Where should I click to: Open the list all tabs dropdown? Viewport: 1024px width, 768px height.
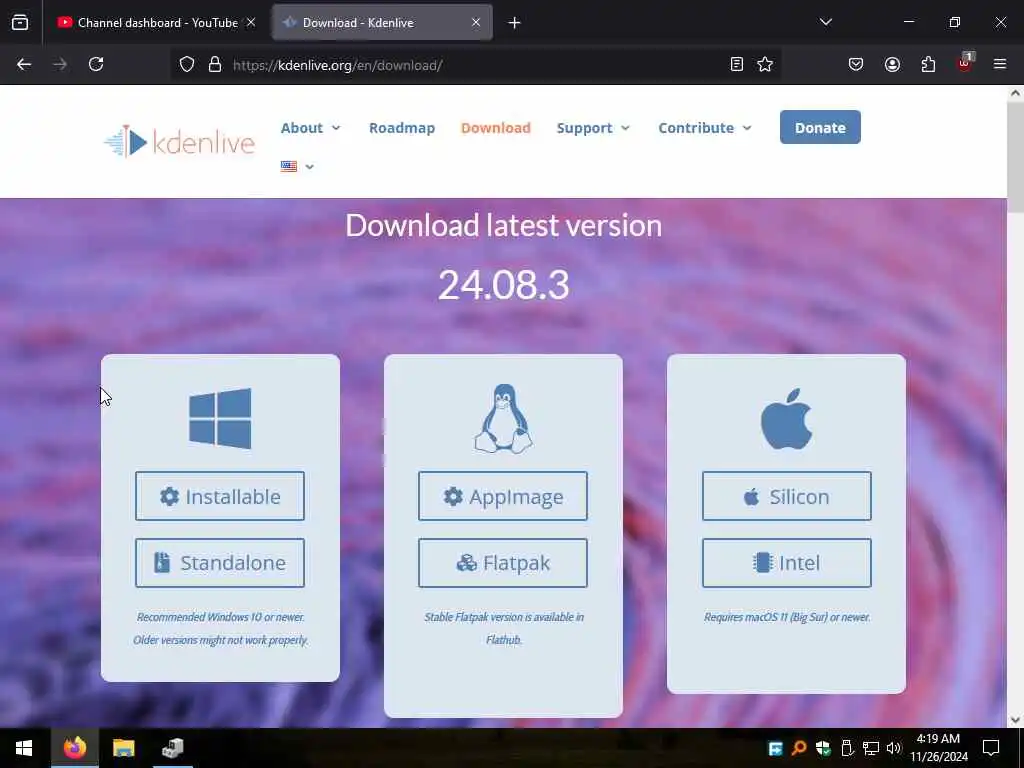(825, 22)
